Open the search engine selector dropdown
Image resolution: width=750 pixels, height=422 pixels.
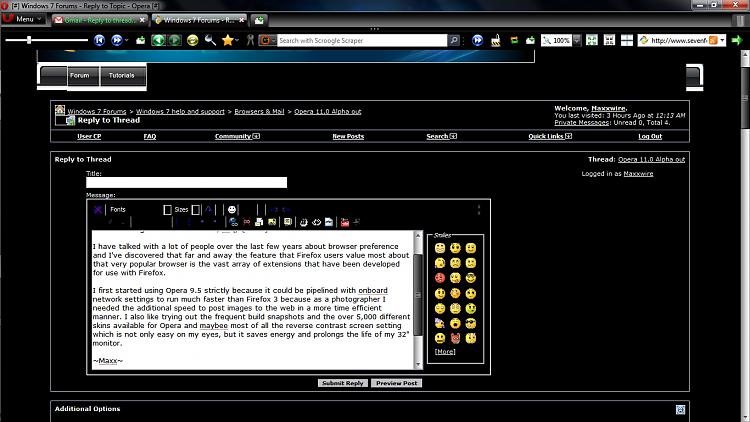pos(267,41)
